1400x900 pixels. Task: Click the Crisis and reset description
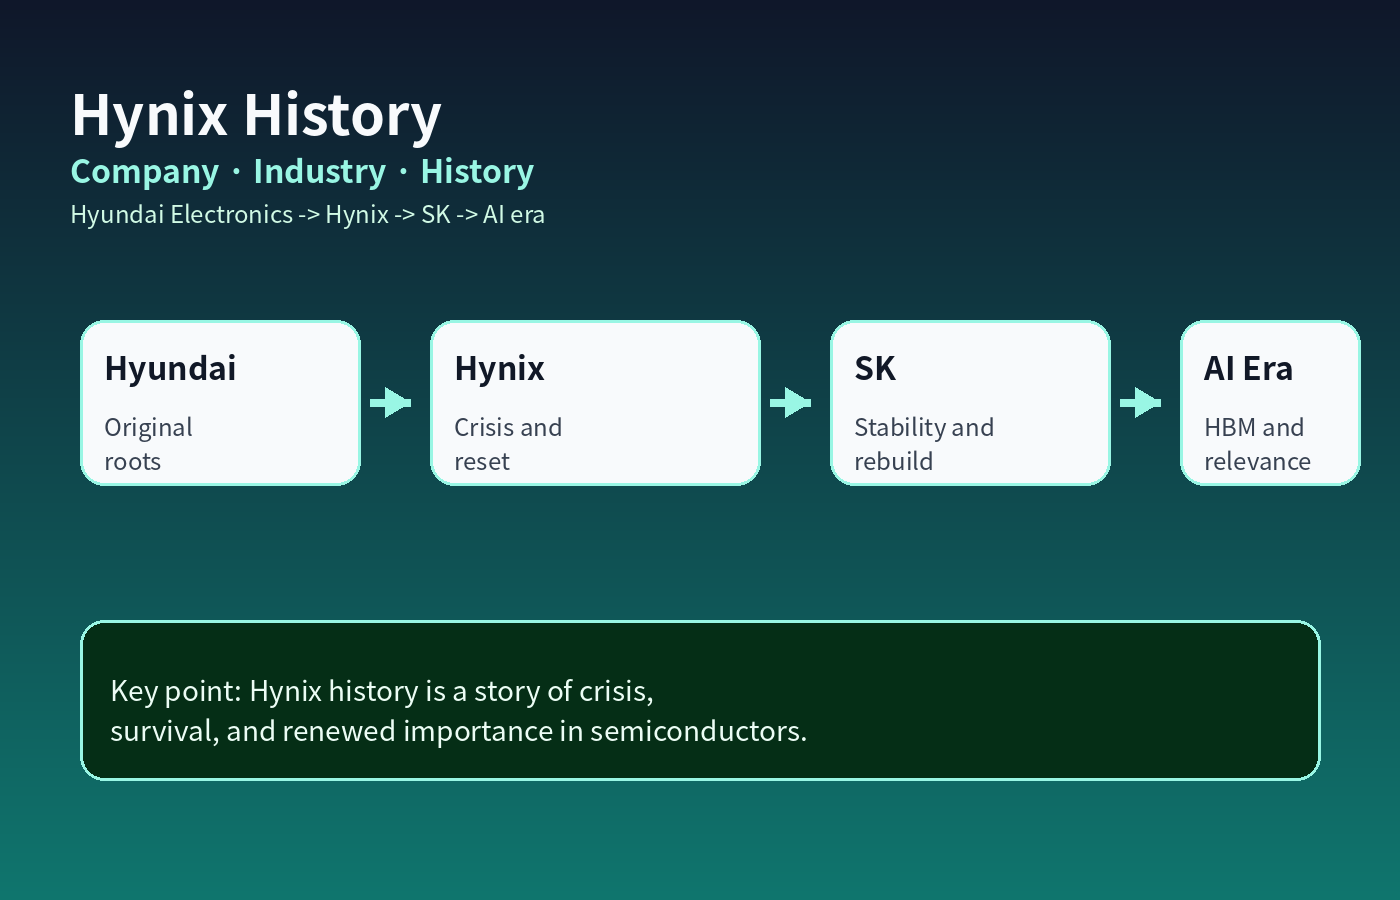pyautogui.click(x=508, y=444)
